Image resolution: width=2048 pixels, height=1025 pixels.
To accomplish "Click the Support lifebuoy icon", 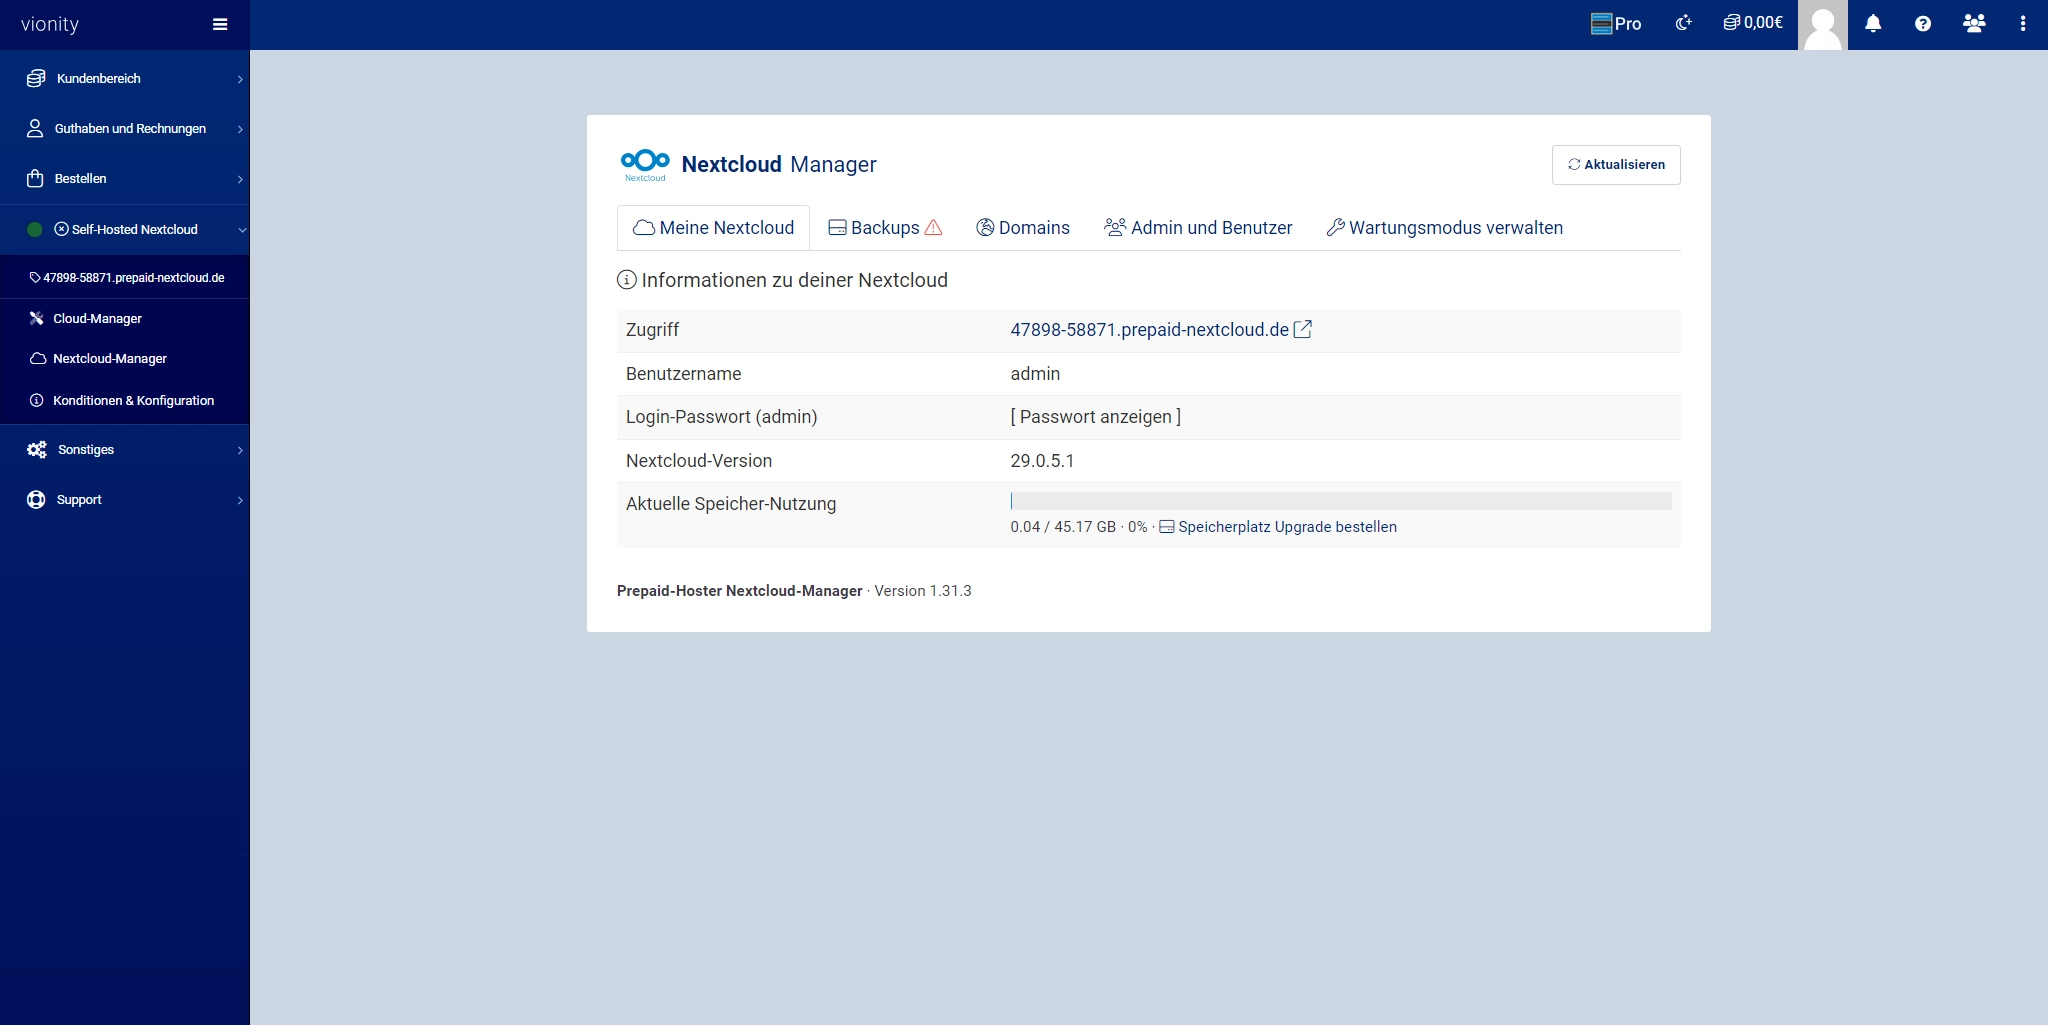I will pyautogui.click(x=36, y=499).
